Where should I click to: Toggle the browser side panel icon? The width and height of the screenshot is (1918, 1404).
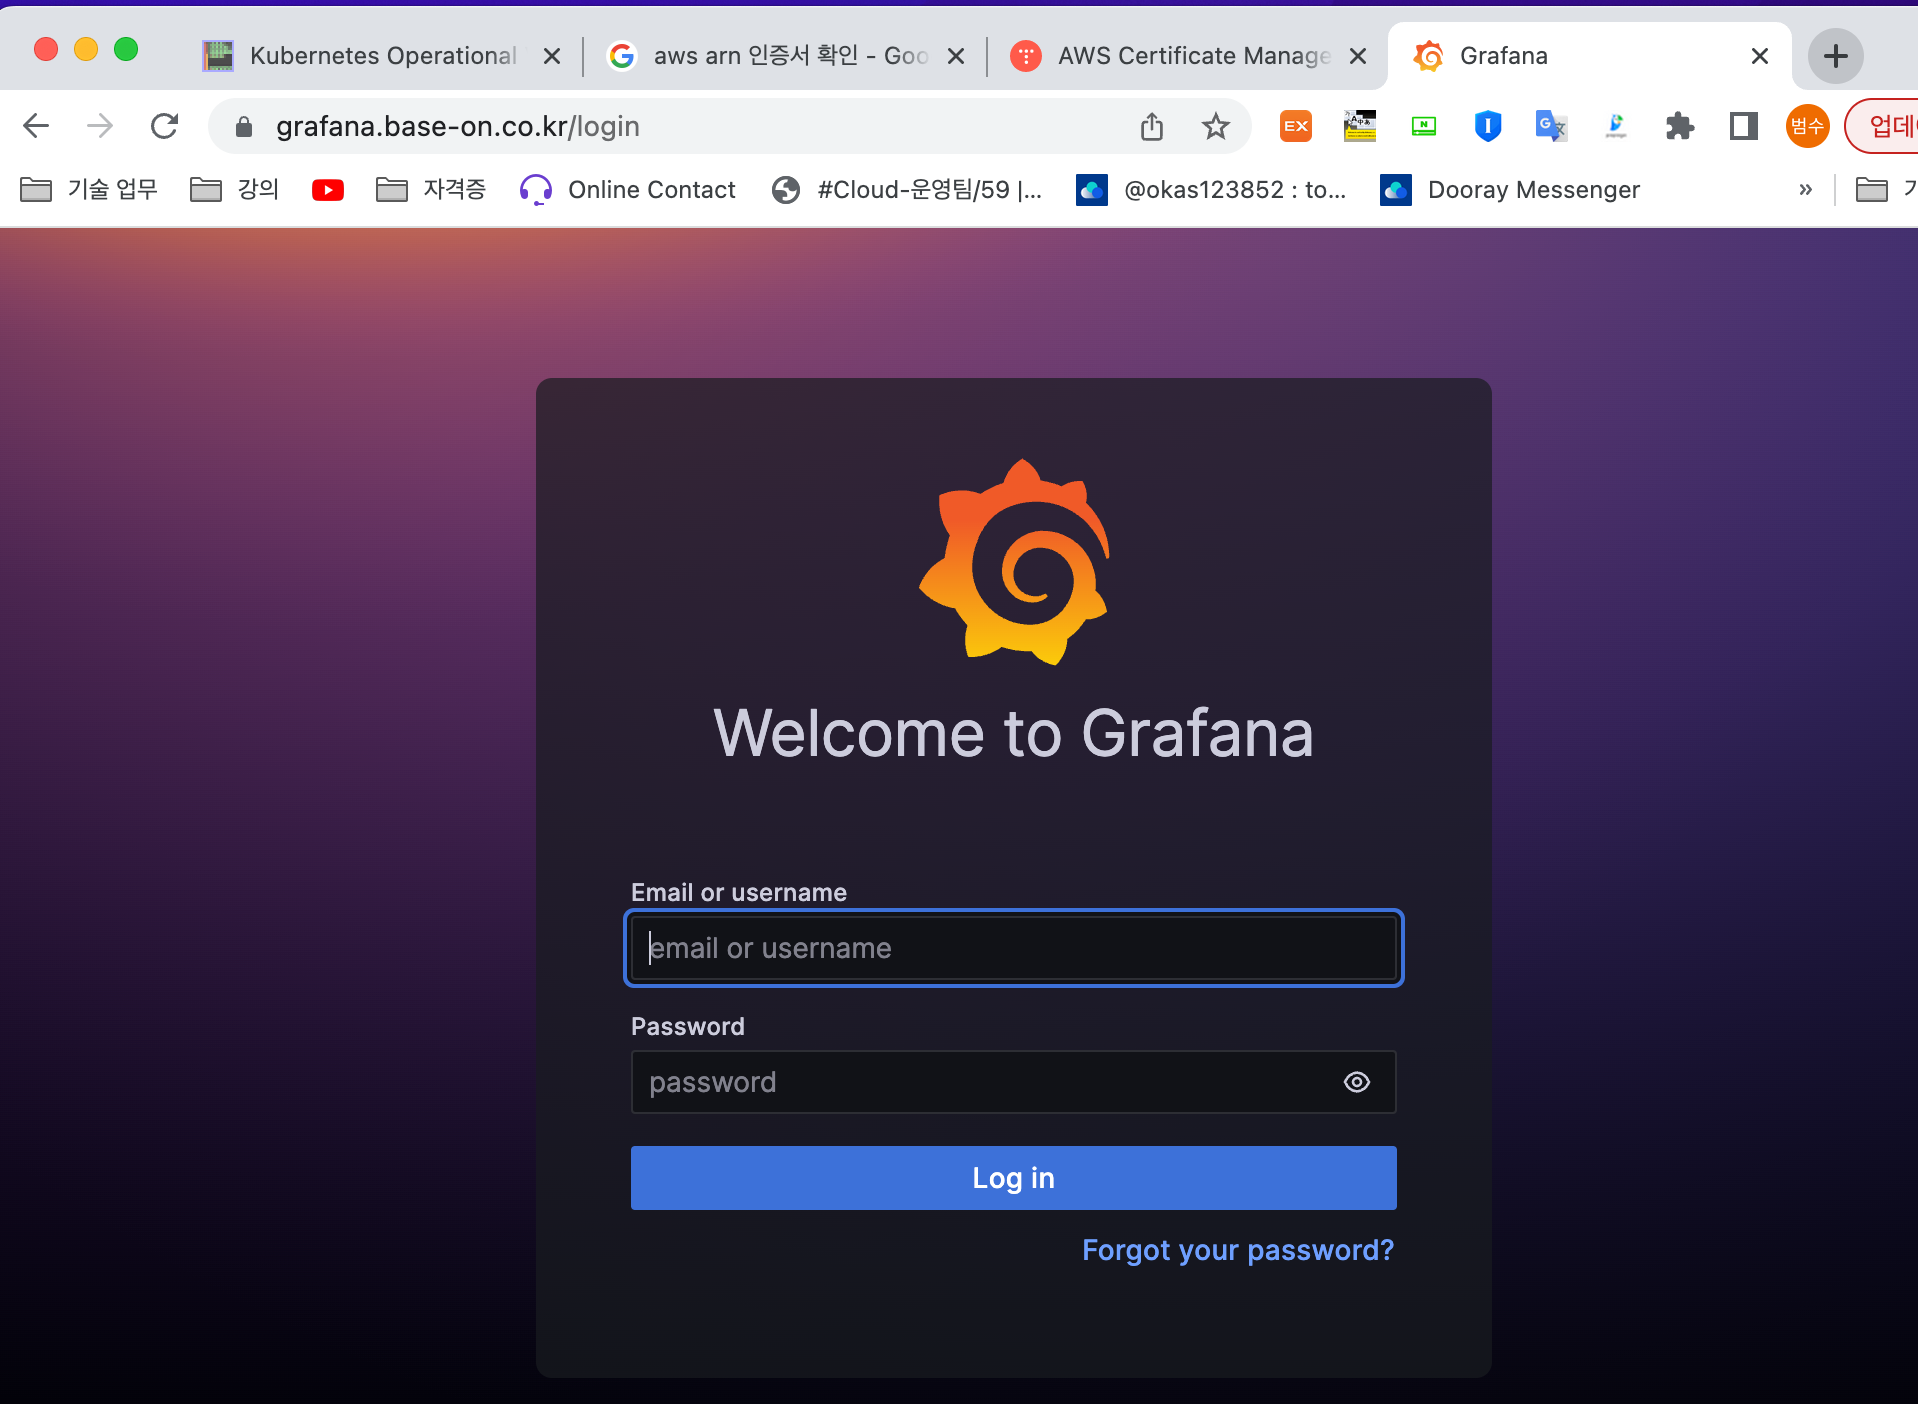click(1744, 126)
